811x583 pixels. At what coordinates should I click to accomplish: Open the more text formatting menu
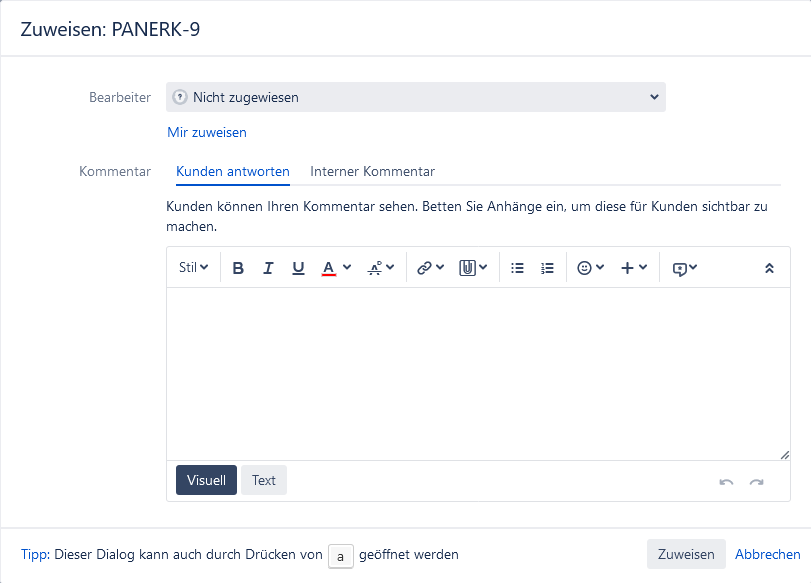click(381, 268)
